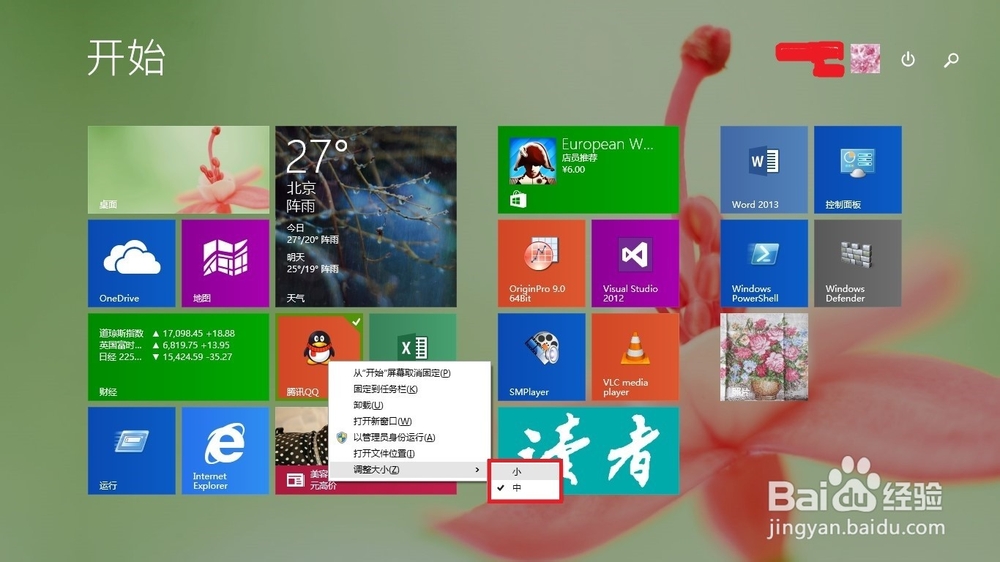Image resolution: width=1000 pixels, height=562 pixels.
Task: Launch Word 2013 tile
Action: [764, 170]
